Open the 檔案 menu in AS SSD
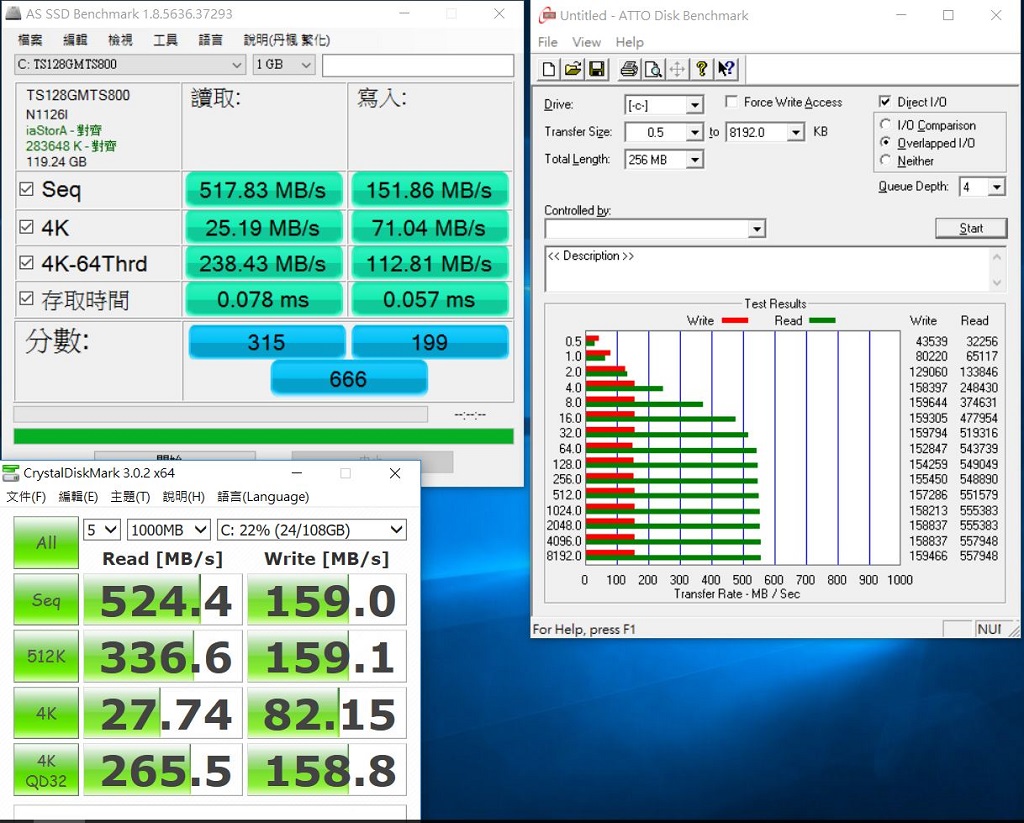 [x=30, y=40]
